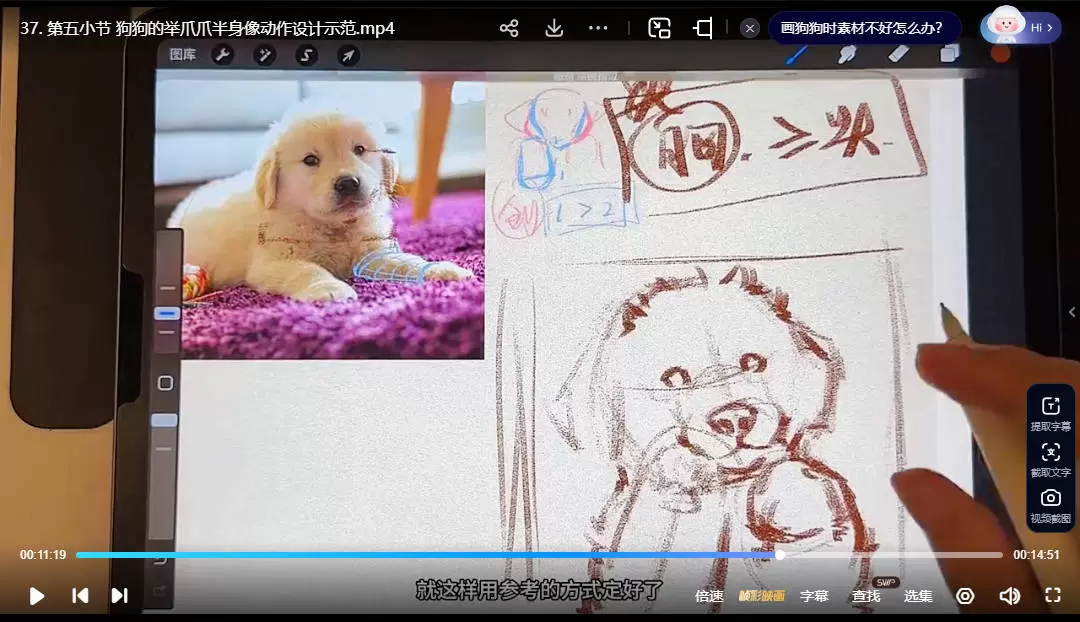This screenshot has height=622, width=1080.
Task: Enable picture-in-picture mode
Action: pos(660,28)
